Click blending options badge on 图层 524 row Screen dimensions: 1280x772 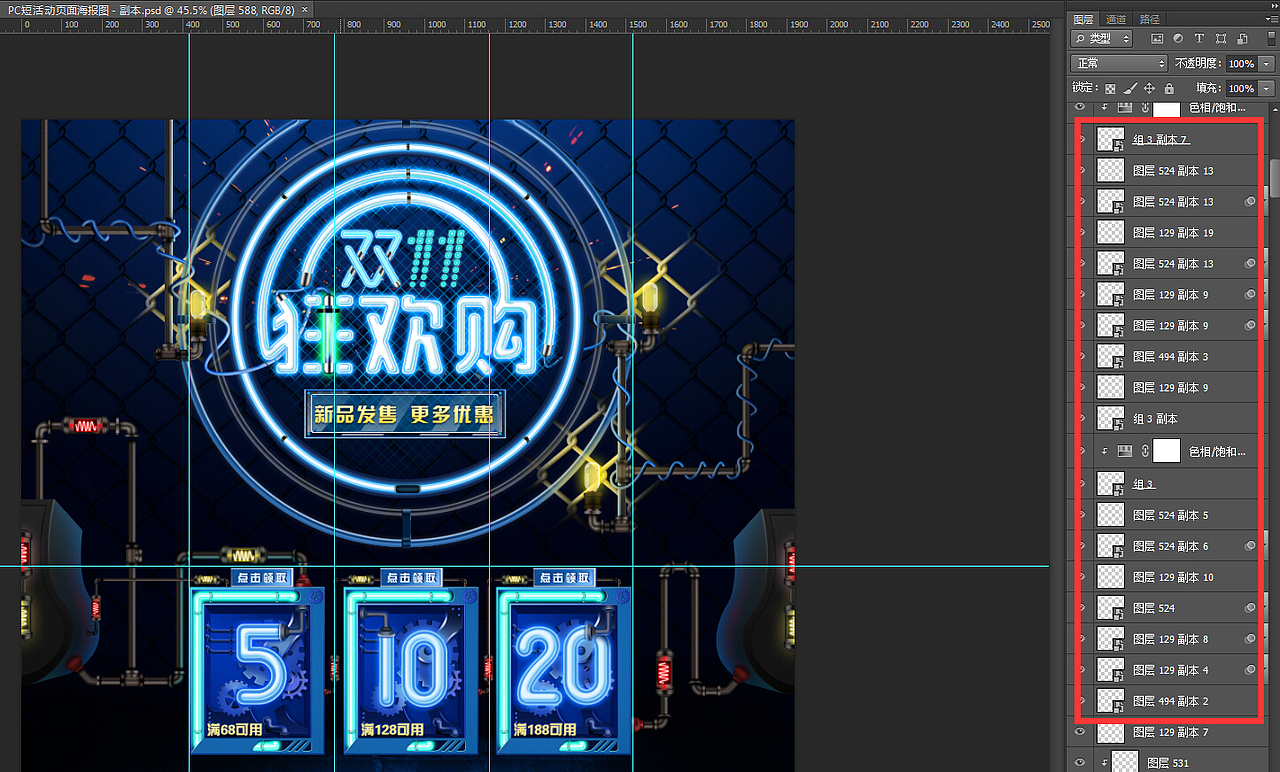[x=1250, y=608]
